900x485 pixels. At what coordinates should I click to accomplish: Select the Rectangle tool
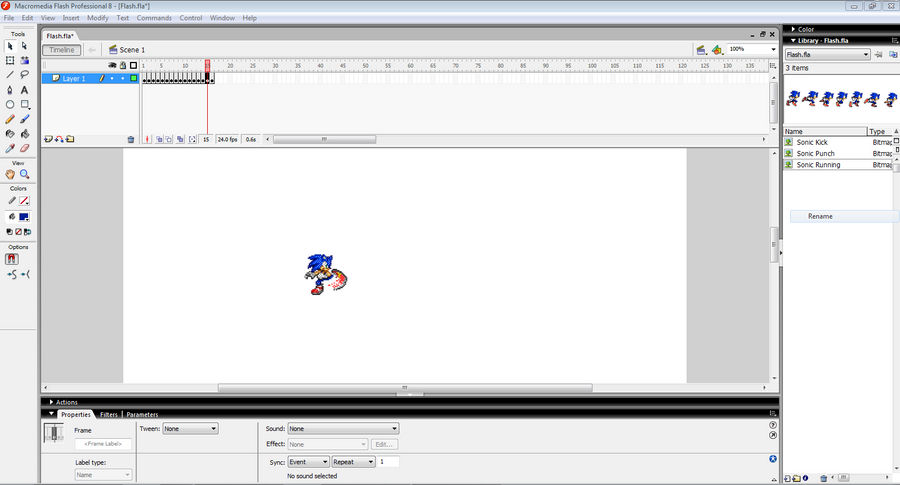click(x=24, y=104)
